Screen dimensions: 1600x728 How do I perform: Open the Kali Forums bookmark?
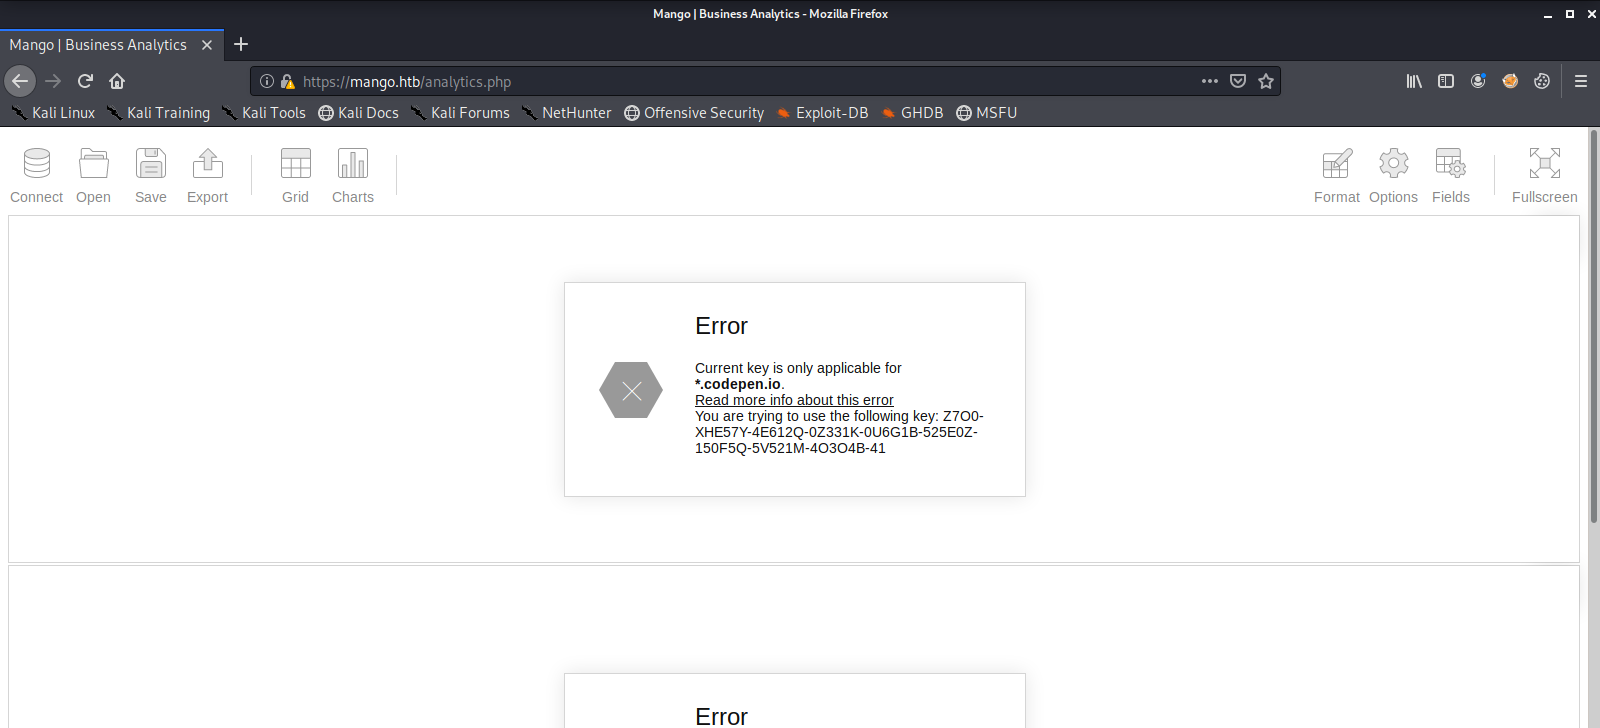click(460, 113)
